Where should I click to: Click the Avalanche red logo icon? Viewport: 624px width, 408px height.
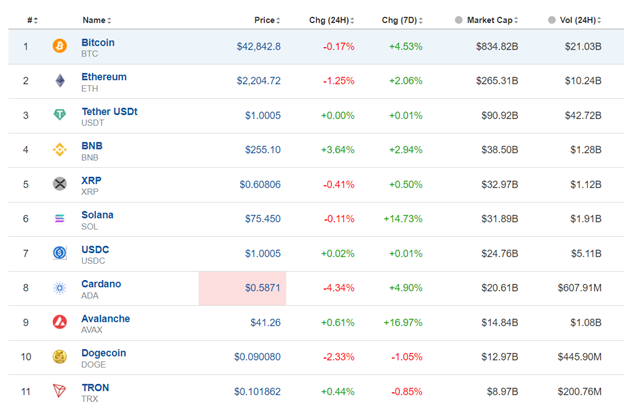[59, 322]
